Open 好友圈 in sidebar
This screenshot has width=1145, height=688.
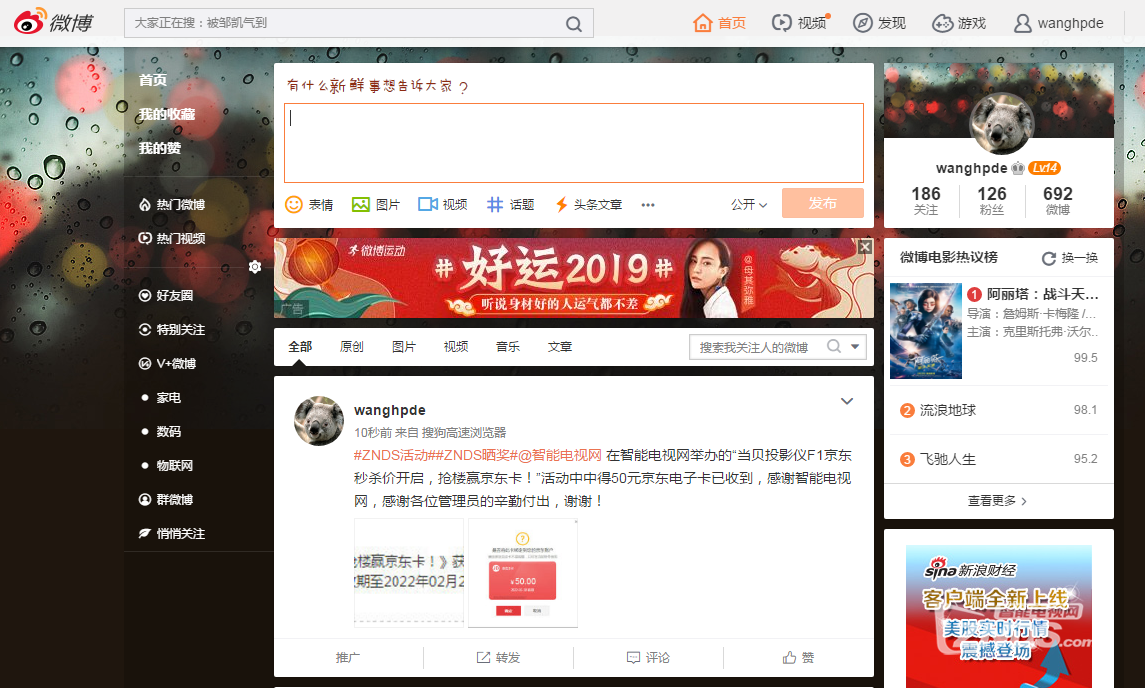pyautogui.click(x=166, y=296)
